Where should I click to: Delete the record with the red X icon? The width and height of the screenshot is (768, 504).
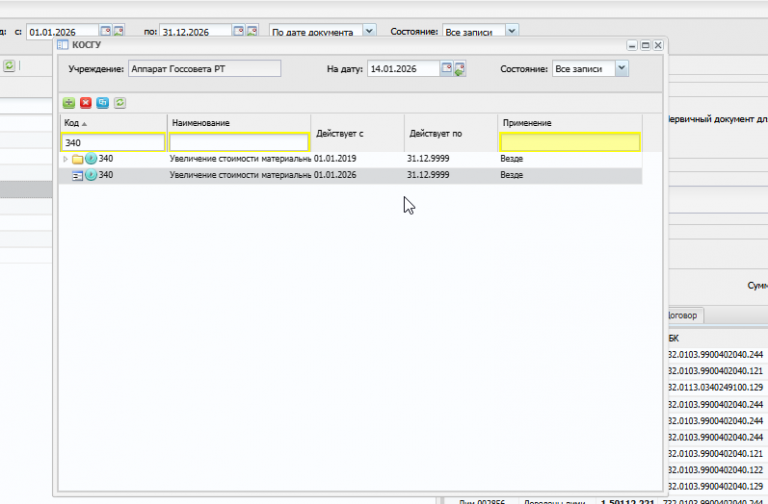point(86,103)
